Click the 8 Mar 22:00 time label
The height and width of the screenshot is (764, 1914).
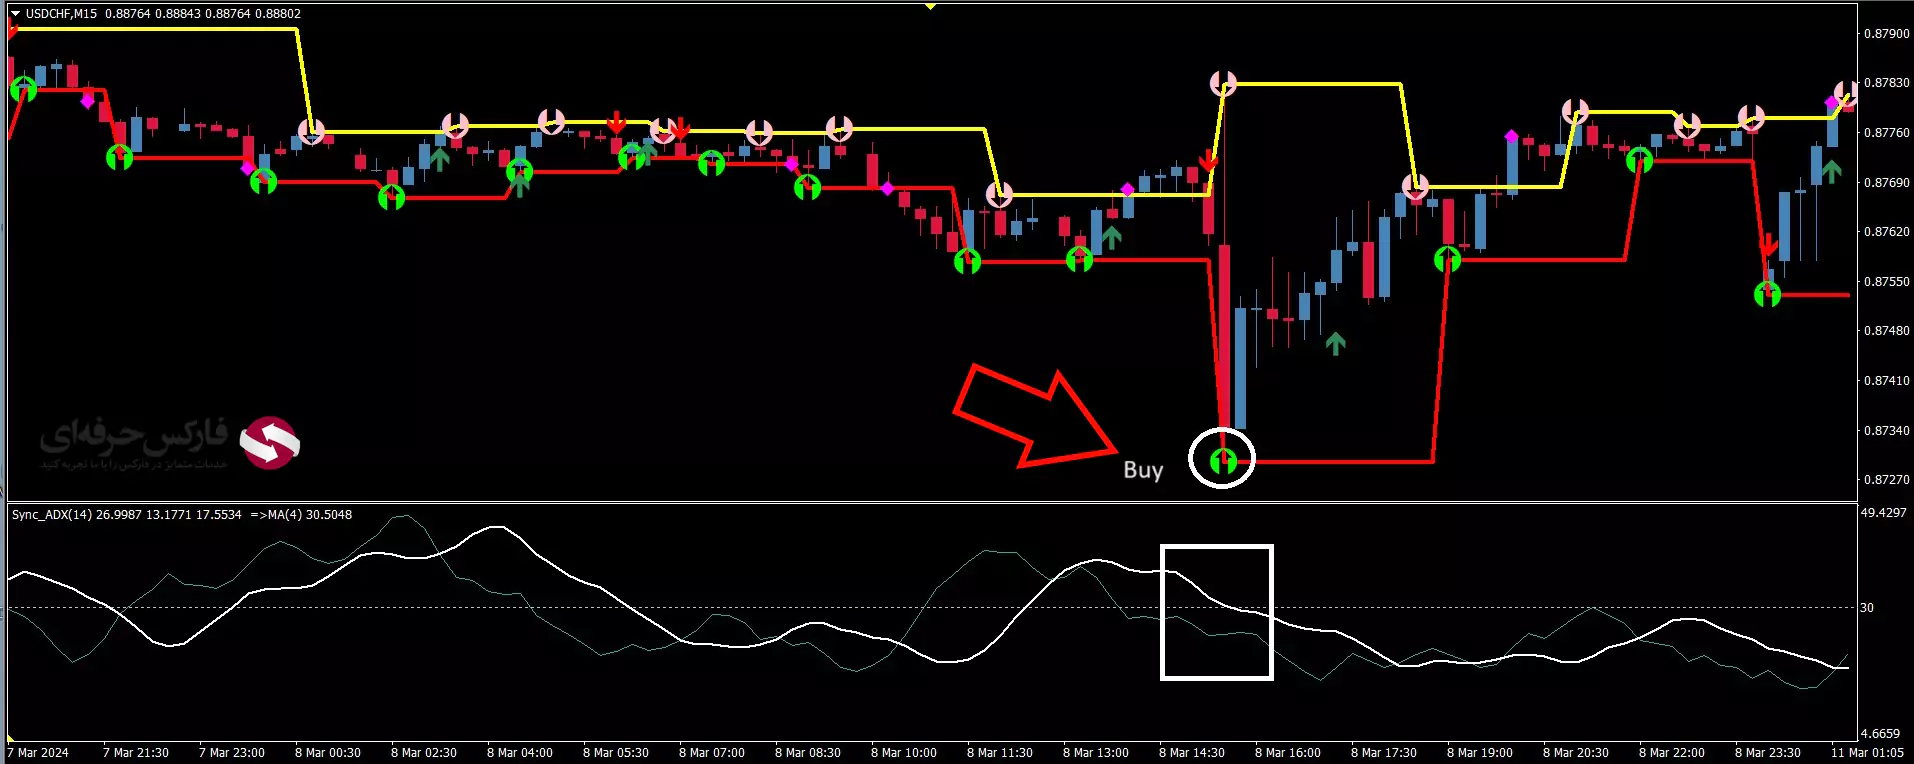pyautogui.click(x=1672, y=753)
